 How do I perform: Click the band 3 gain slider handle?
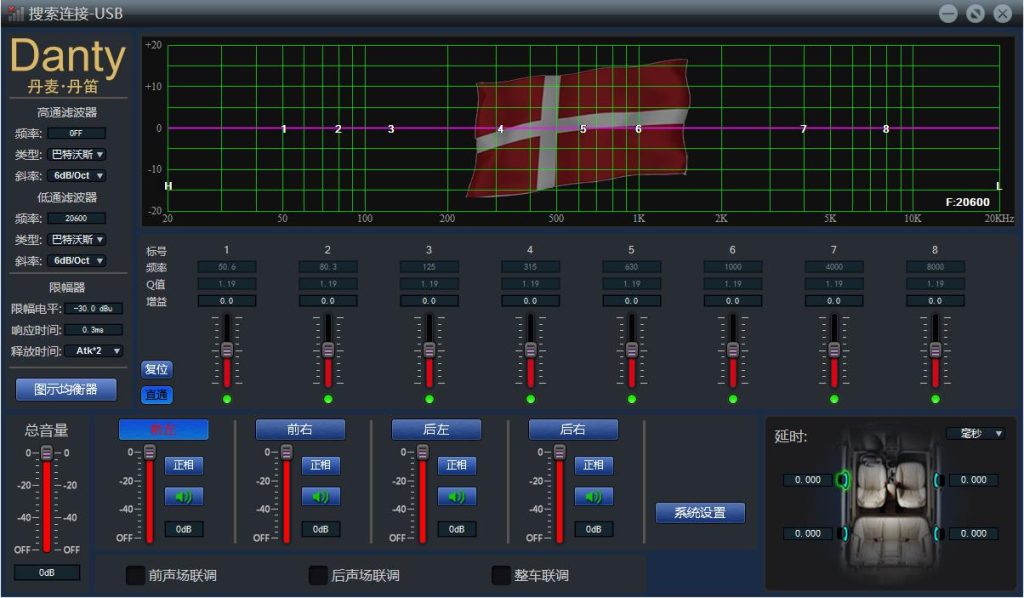429,350
